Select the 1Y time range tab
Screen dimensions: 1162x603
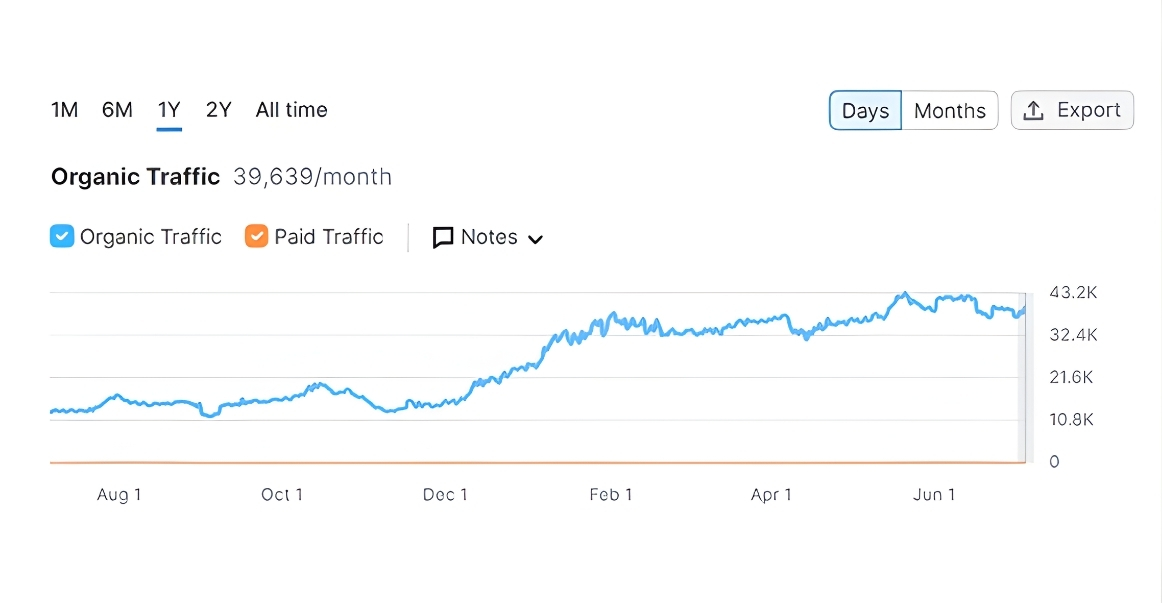[x=169, y=110]
